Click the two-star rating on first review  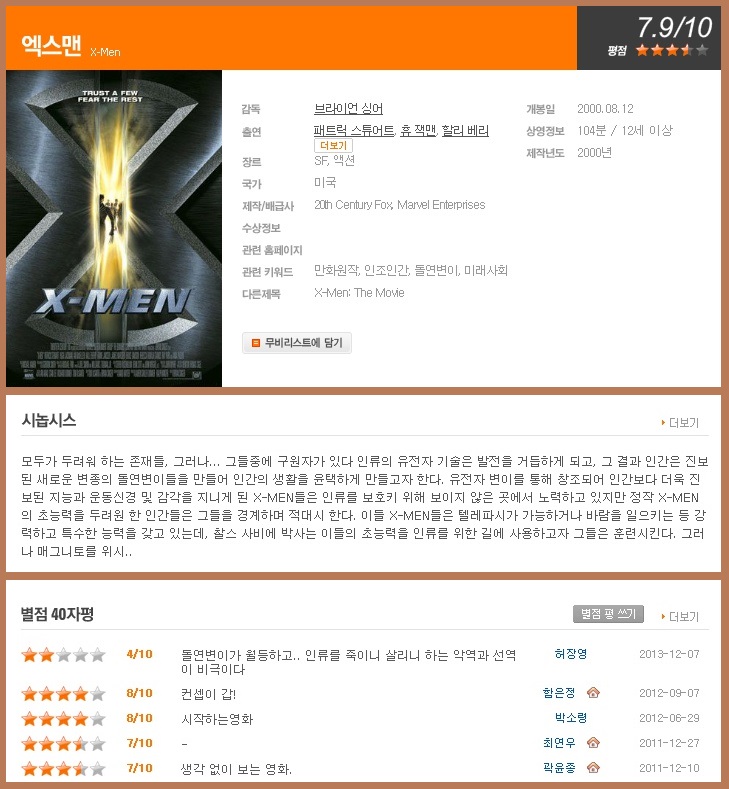click(x=63, y=655)
